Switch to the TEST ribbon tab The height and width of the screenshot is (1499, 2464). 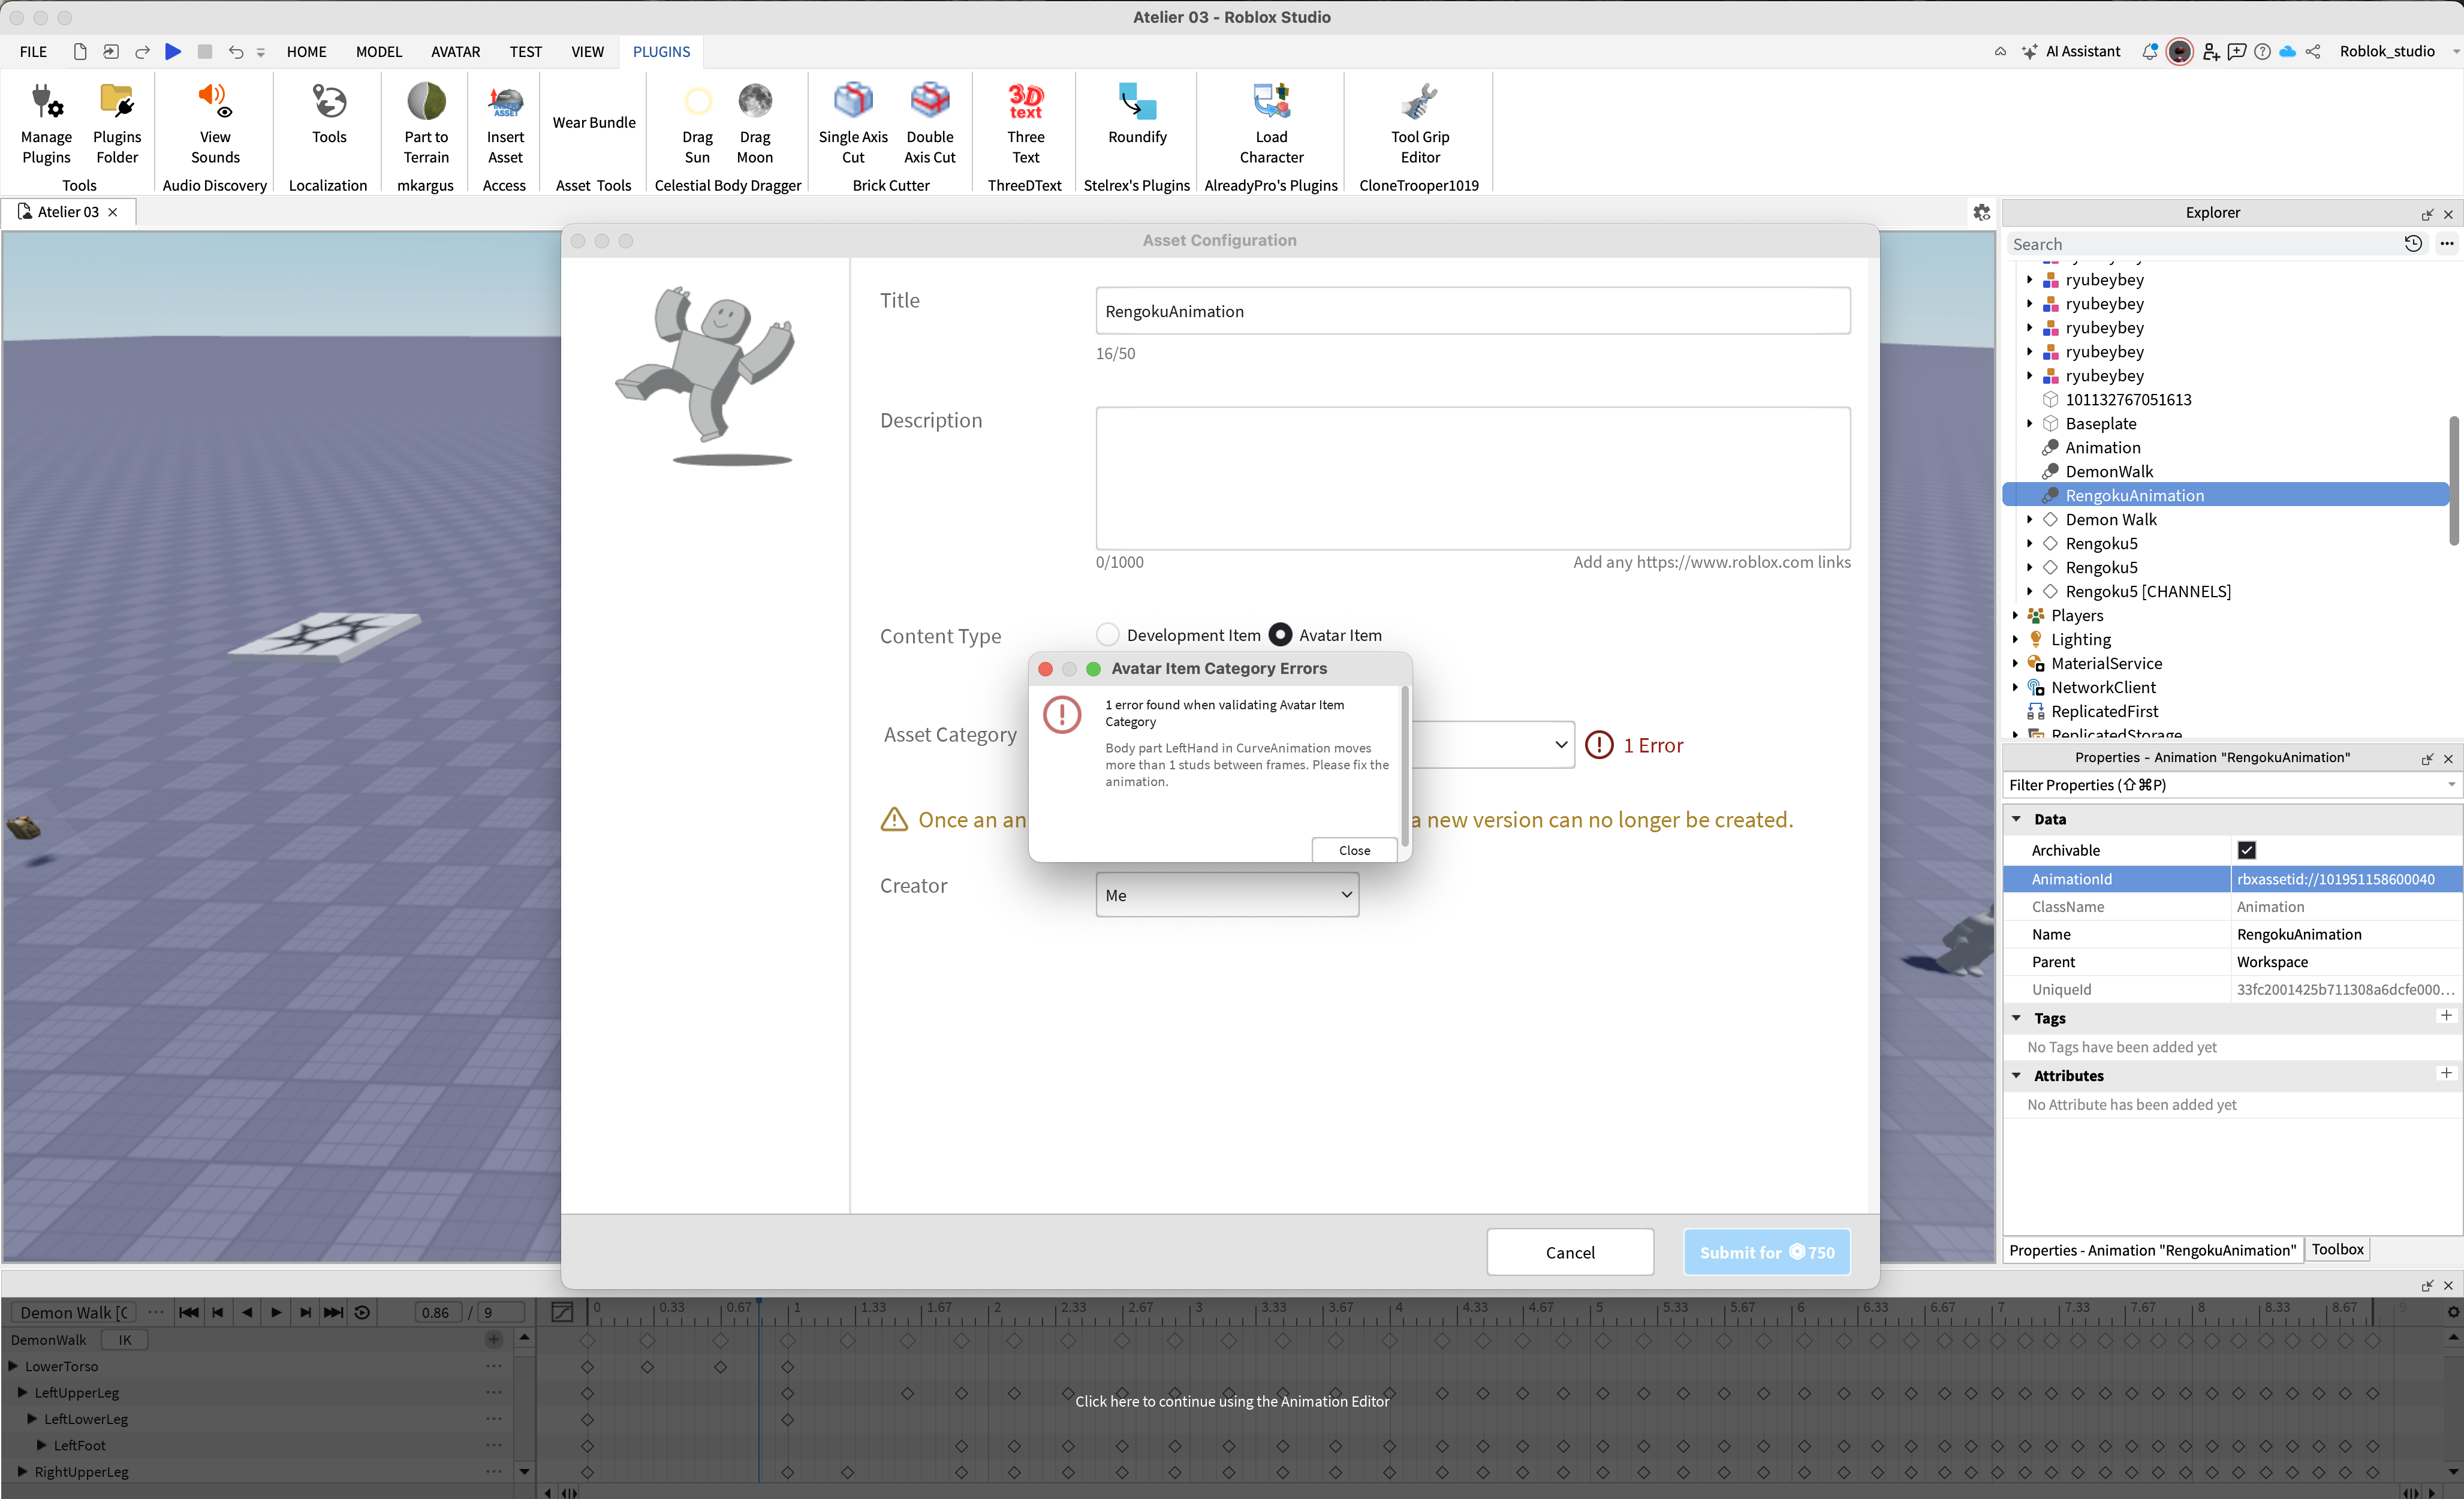pyautogui.click(x=525, y=51)
